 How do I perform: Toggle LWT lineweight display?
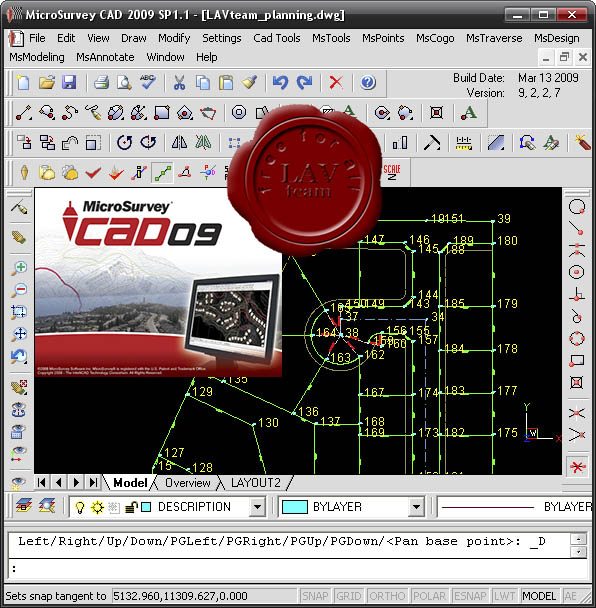pos(505,596)
